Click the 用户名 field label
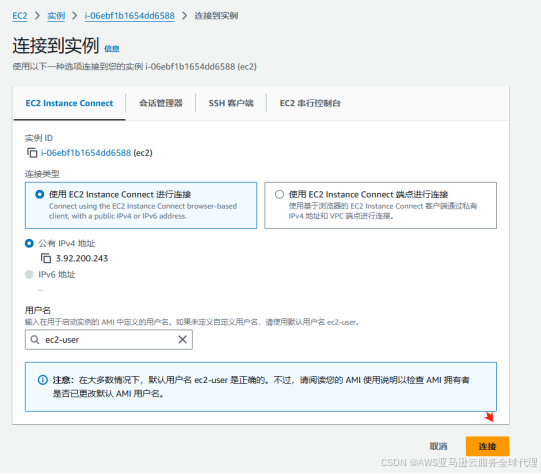 tap(38, 310)
